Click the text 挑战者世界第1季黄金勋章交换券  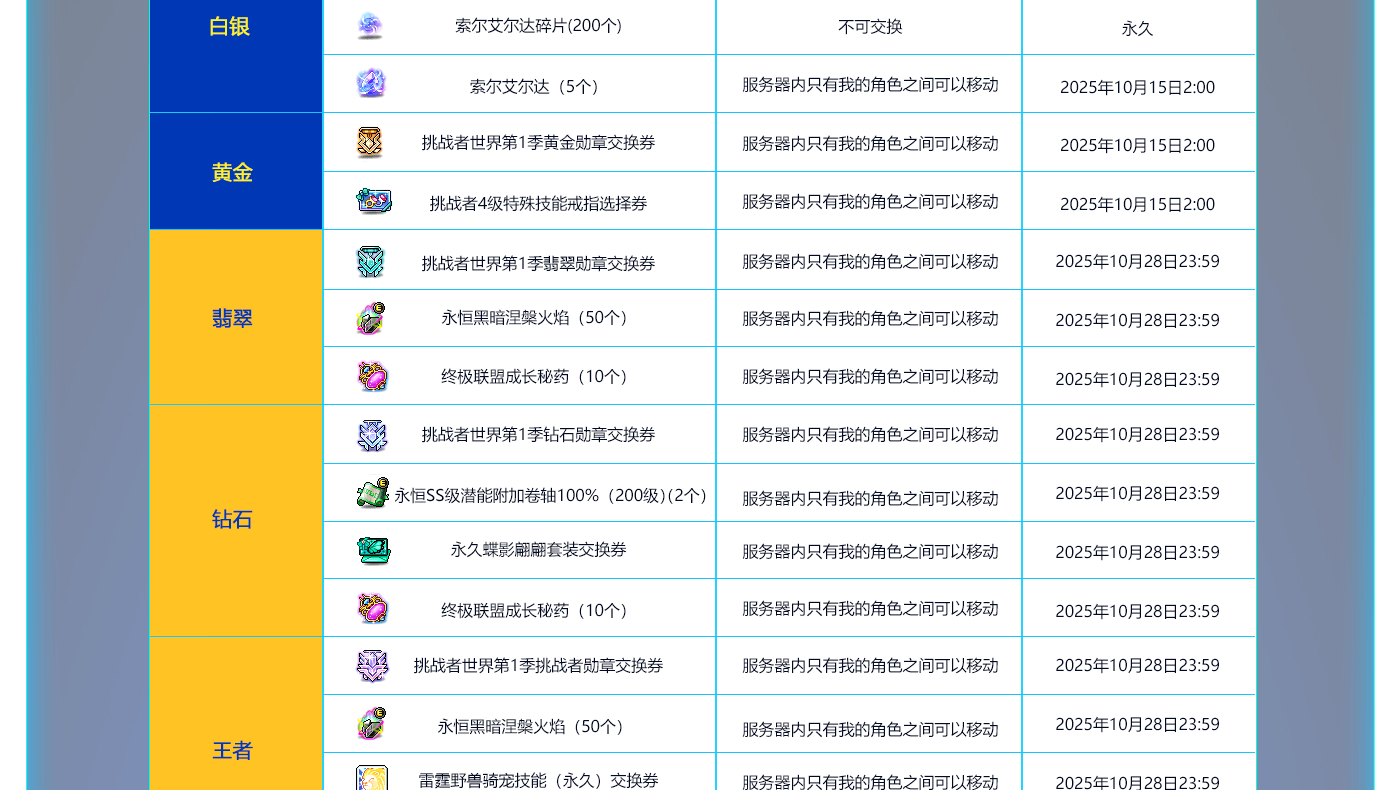pyautogui.click(x=538, y=143)
